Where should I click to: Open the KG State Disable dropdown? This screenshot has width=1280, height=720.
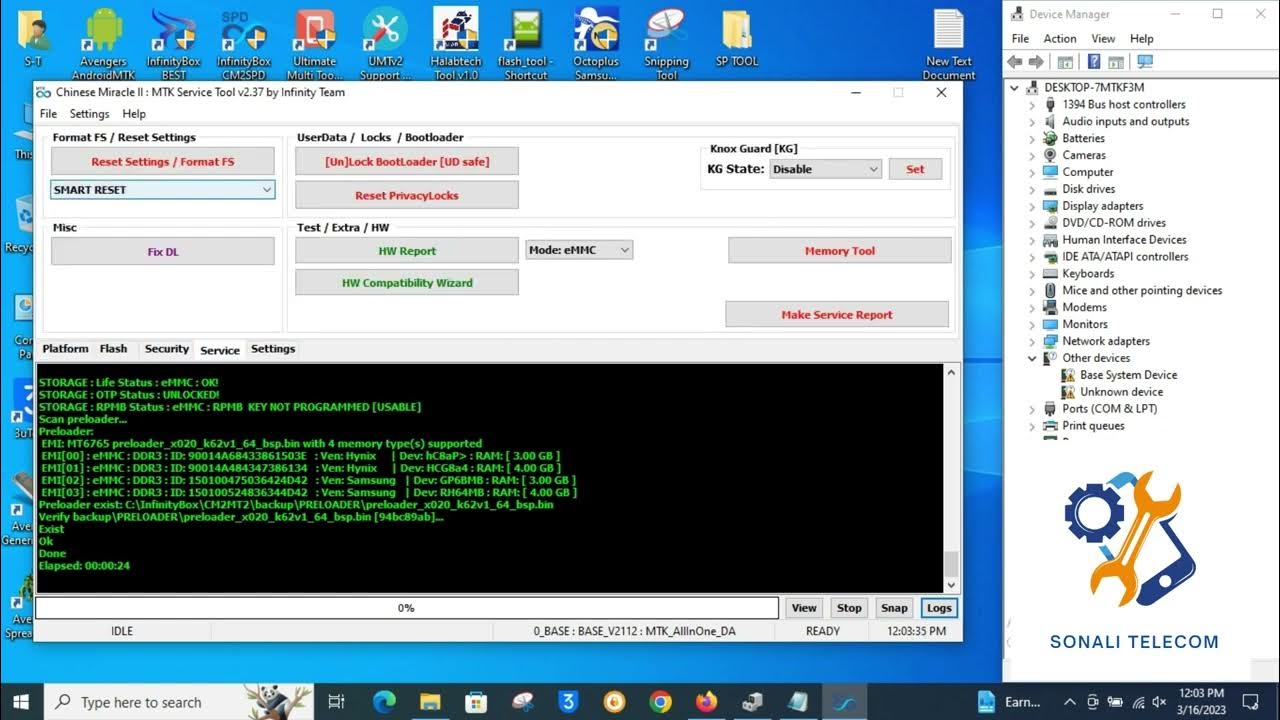tap(825, 169)
